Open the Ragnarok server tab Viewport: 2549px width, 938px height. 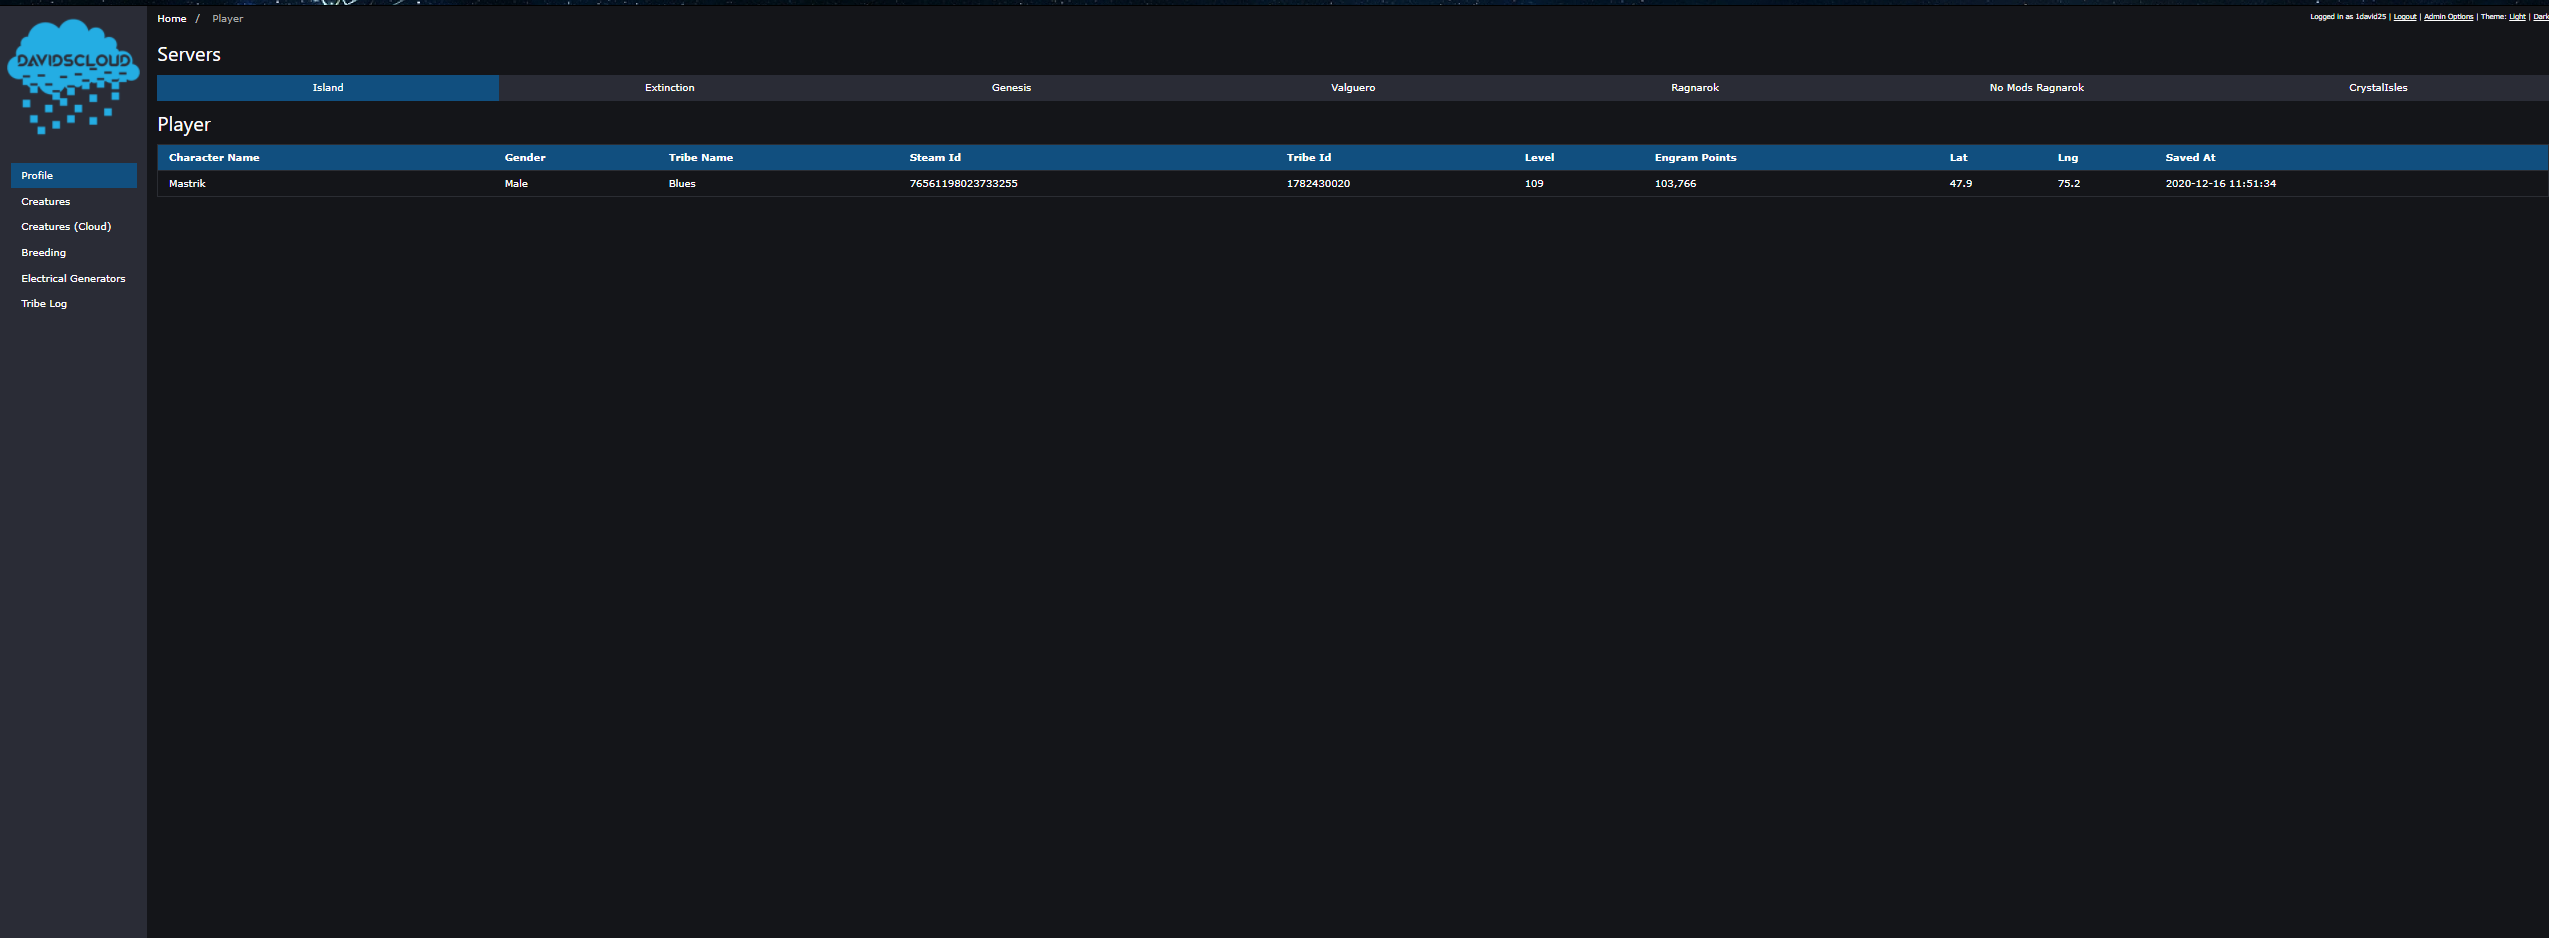point(1694,88)
